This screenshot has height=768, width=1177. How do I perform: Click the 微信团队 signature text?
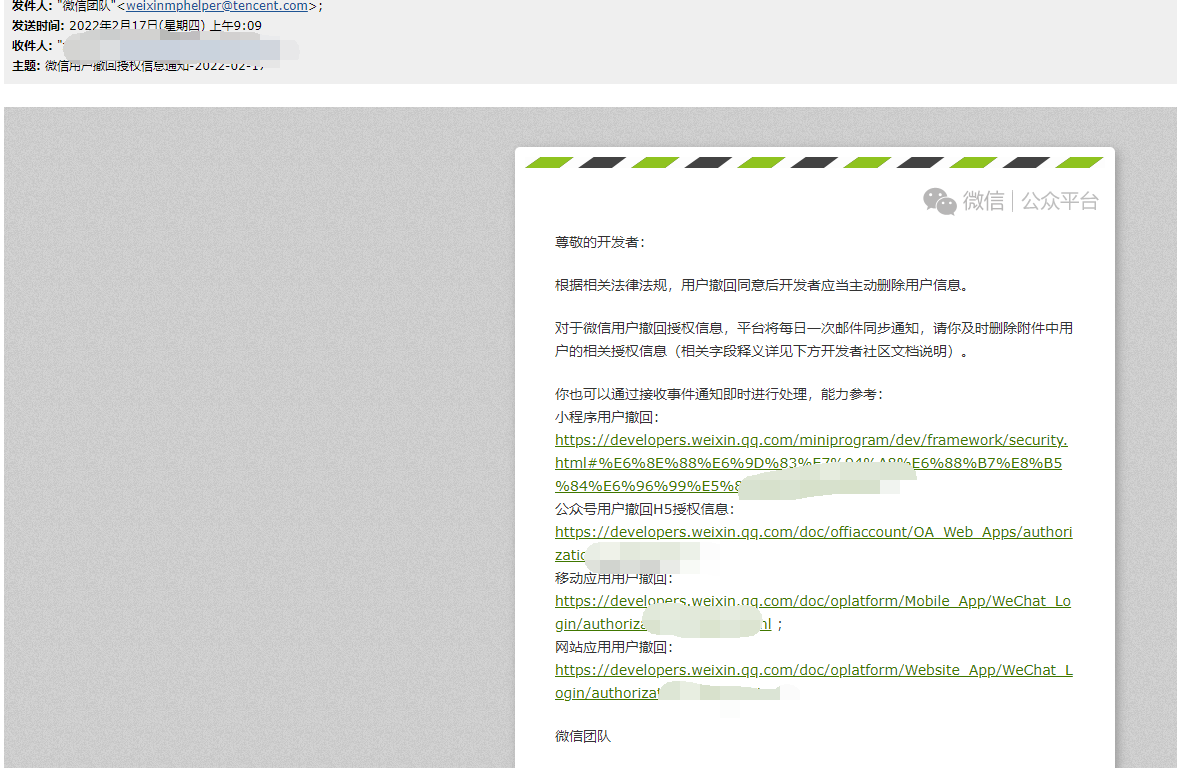[583, 736]
